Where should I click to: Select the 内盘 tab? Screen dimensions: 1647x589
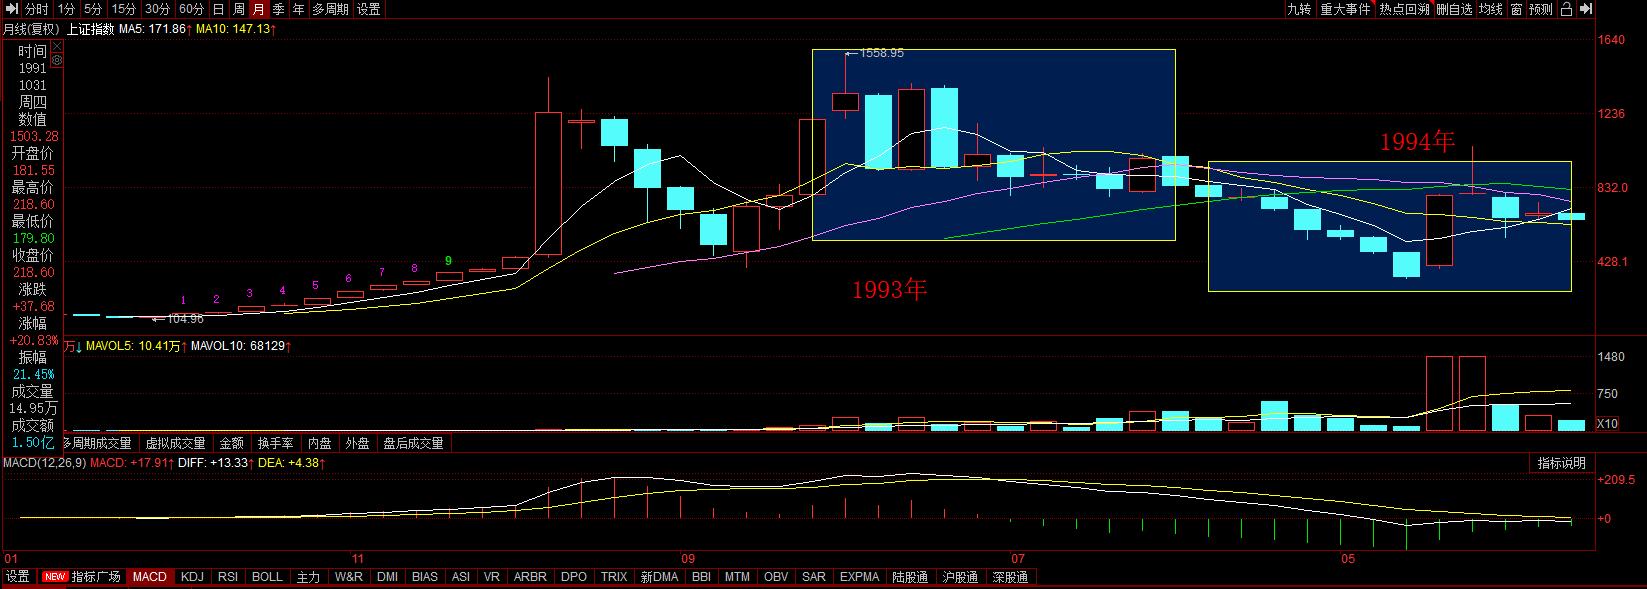tap(319, 443)
